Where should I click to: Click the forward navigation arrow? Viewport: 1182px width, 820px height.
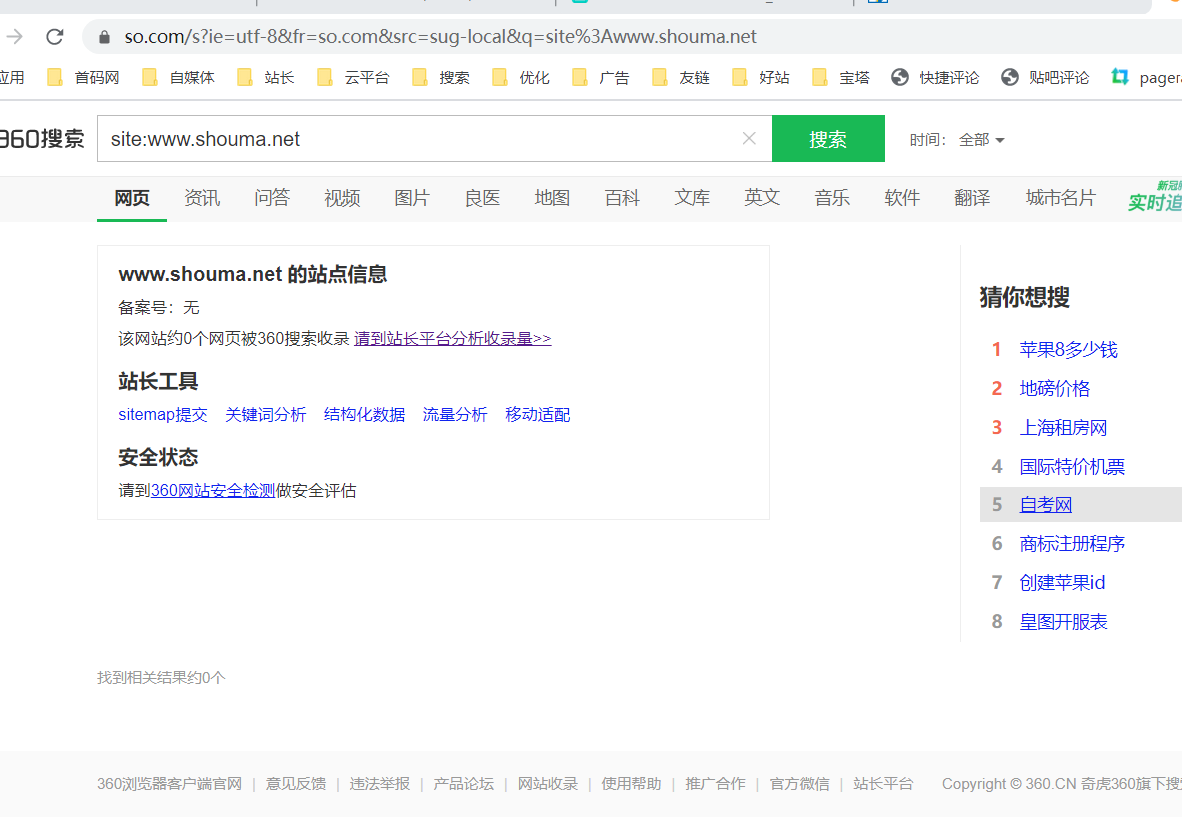[x=14, y=36]
